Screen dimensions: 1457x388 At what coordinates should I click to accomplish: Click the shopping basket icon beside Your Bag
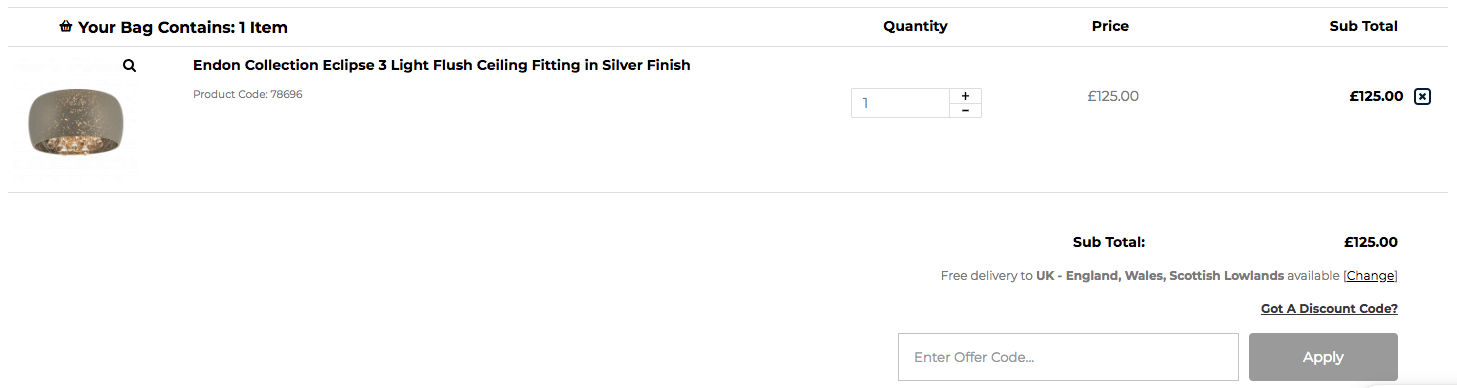66,26
